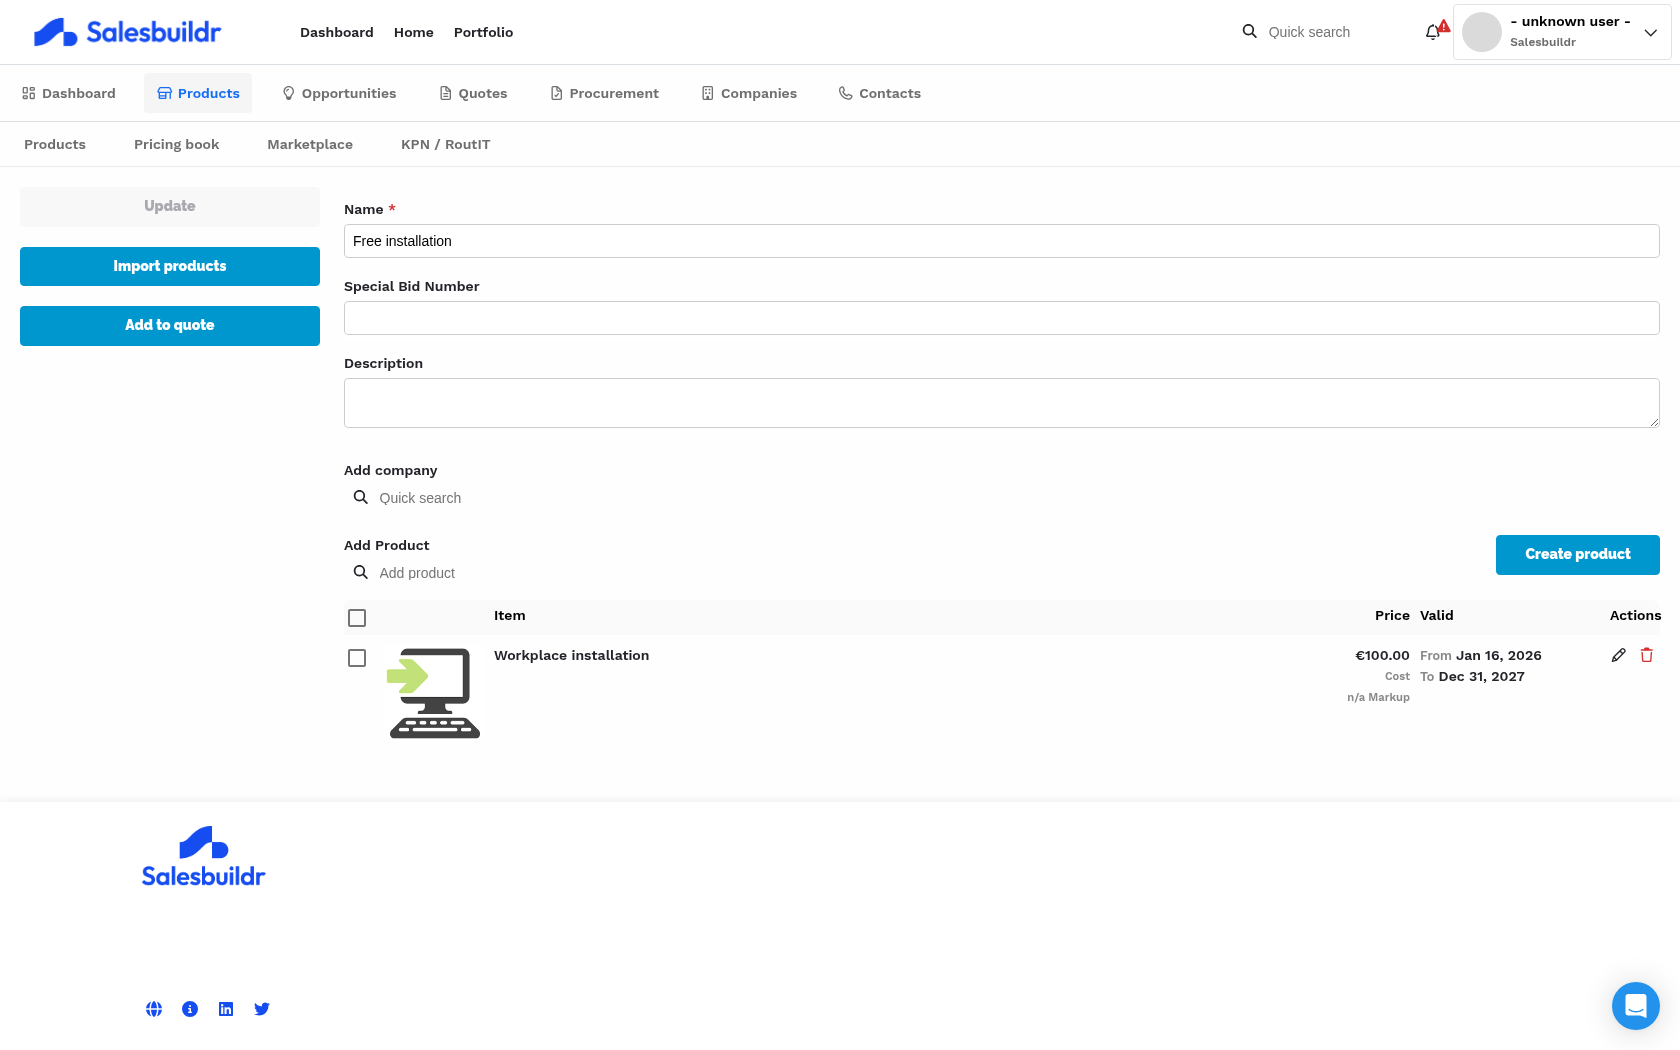Click the Workplace installation item name
Screen dimensions: 1680x1050
(572, 655)
